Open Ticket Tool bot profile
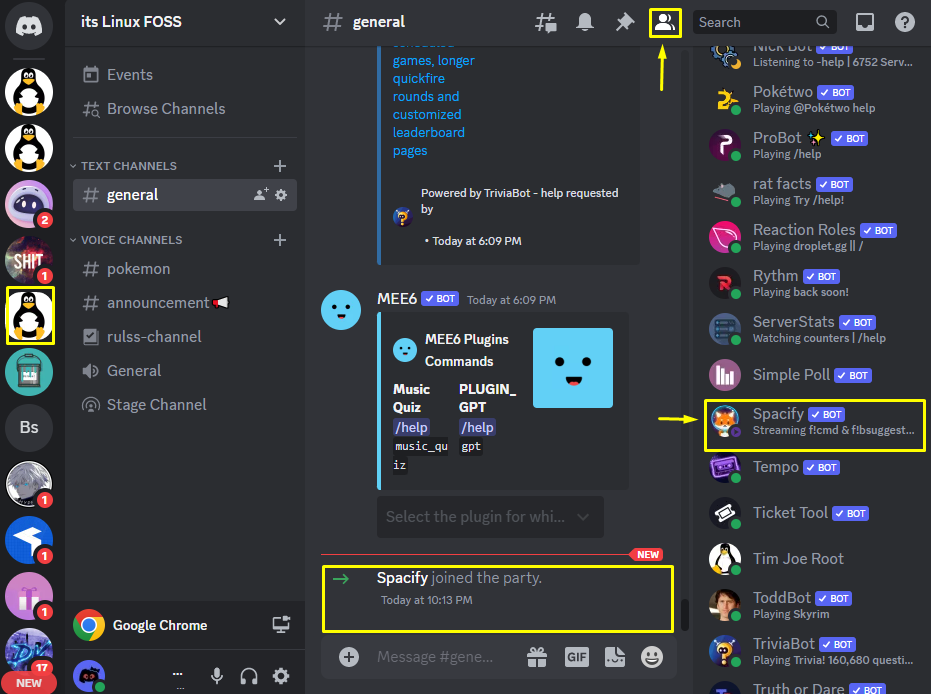 [x=812, y=513]
